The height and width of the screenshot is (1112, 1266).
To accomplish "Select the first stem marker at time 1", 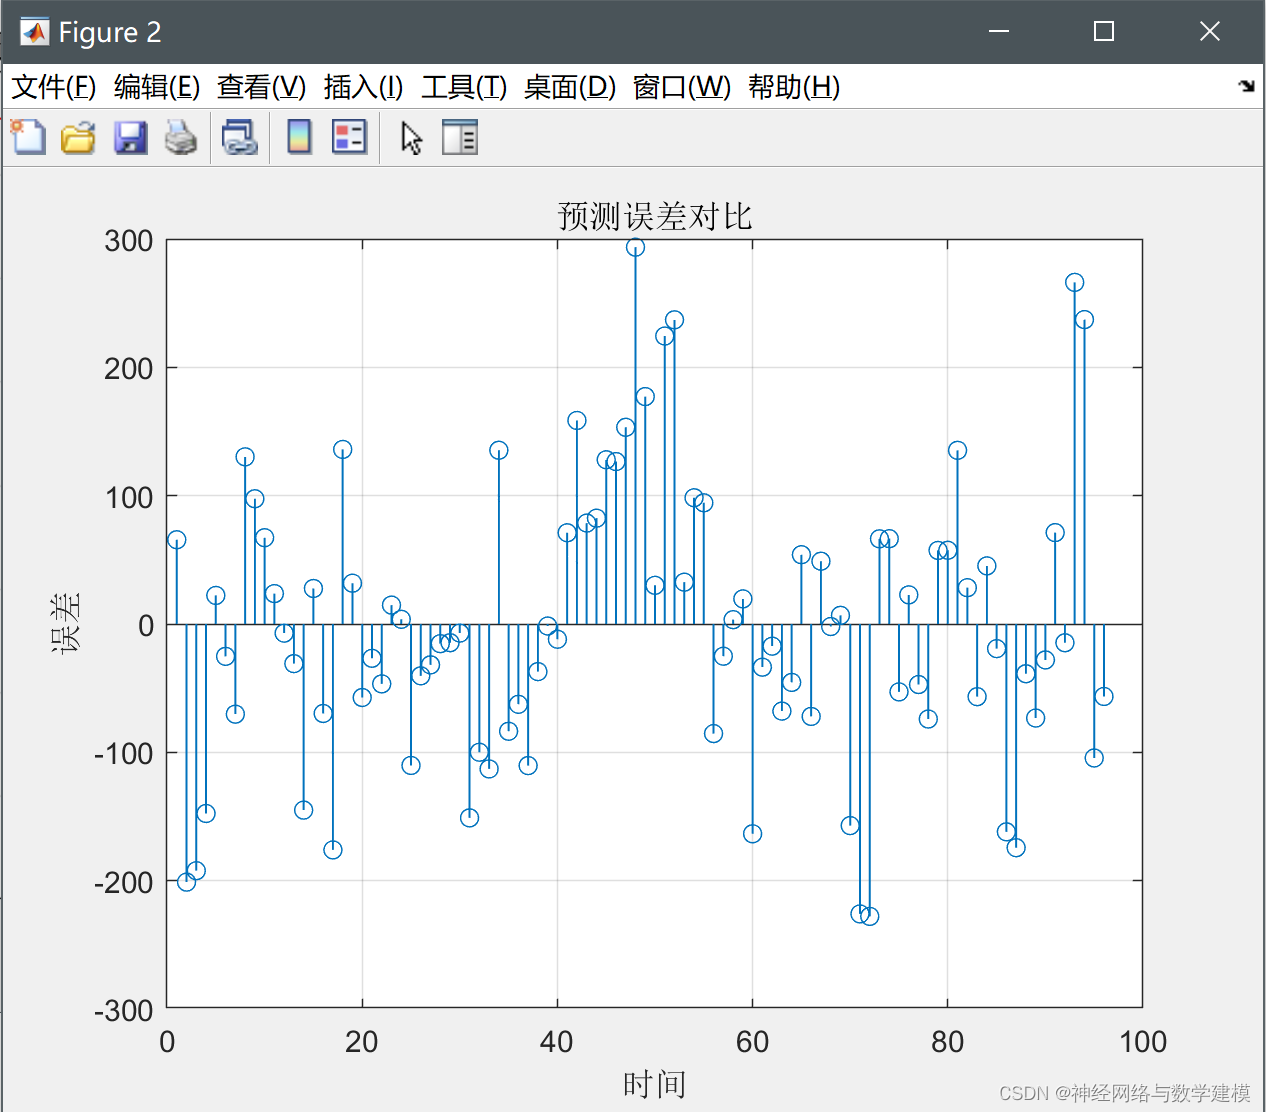I will tap(176, 540).
